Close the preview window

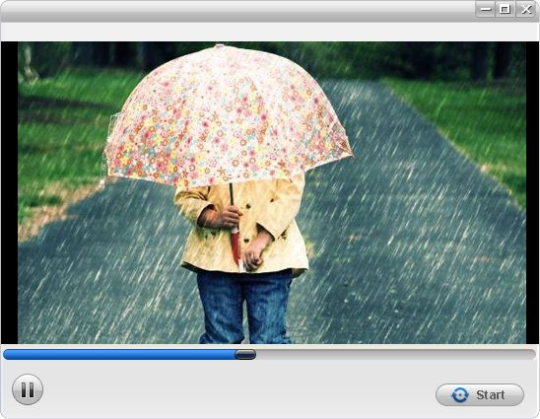(525, 9)
